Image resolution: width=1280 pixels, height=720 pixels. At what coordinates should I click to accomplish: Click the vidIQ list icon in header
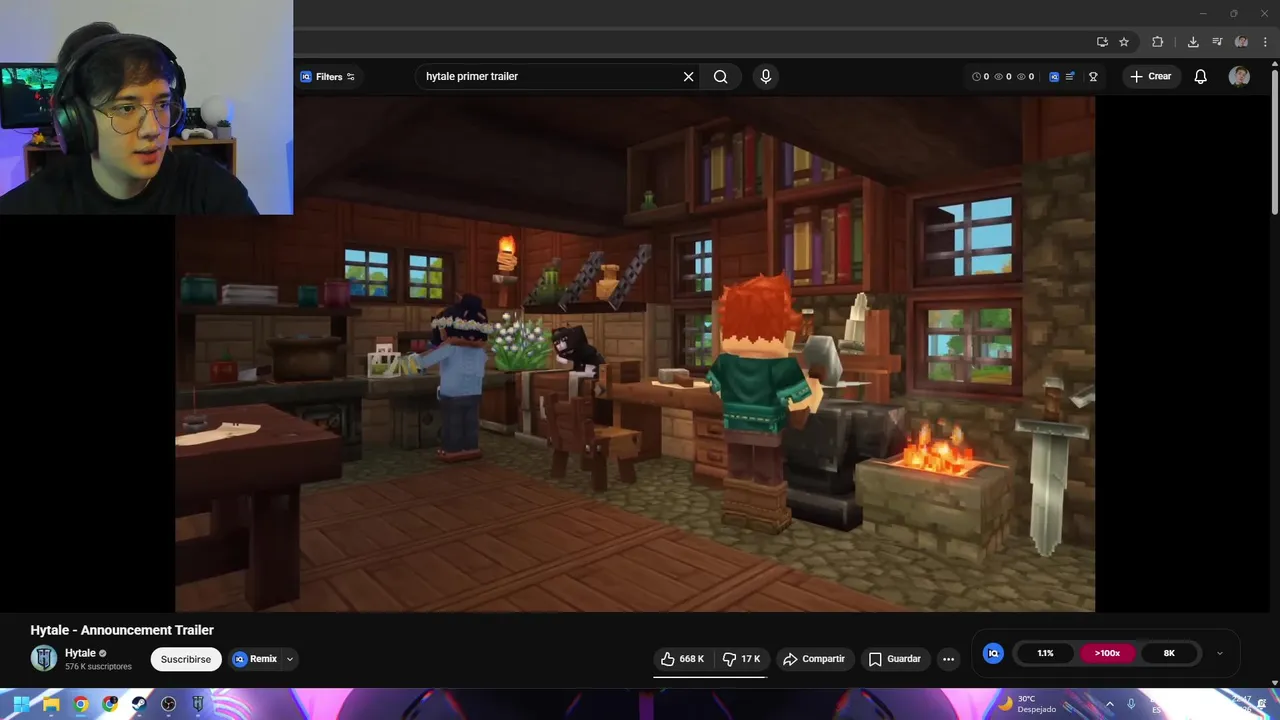click(x=1070, y=76)
